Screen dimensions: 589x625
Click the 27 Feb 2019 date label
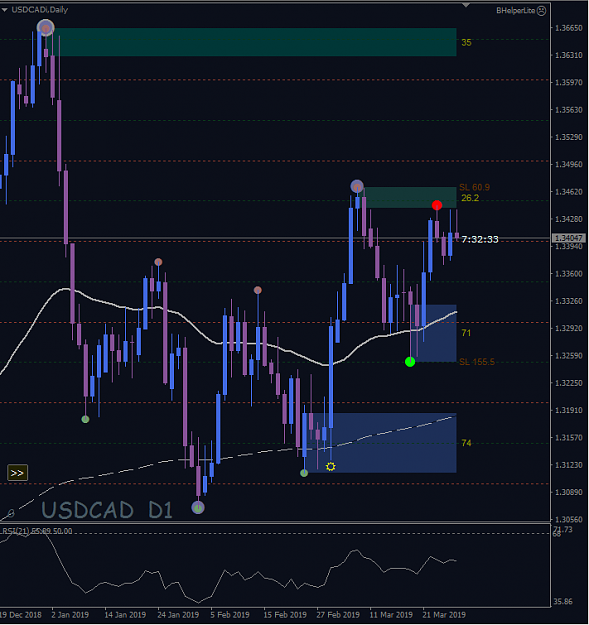coord(338,615)
